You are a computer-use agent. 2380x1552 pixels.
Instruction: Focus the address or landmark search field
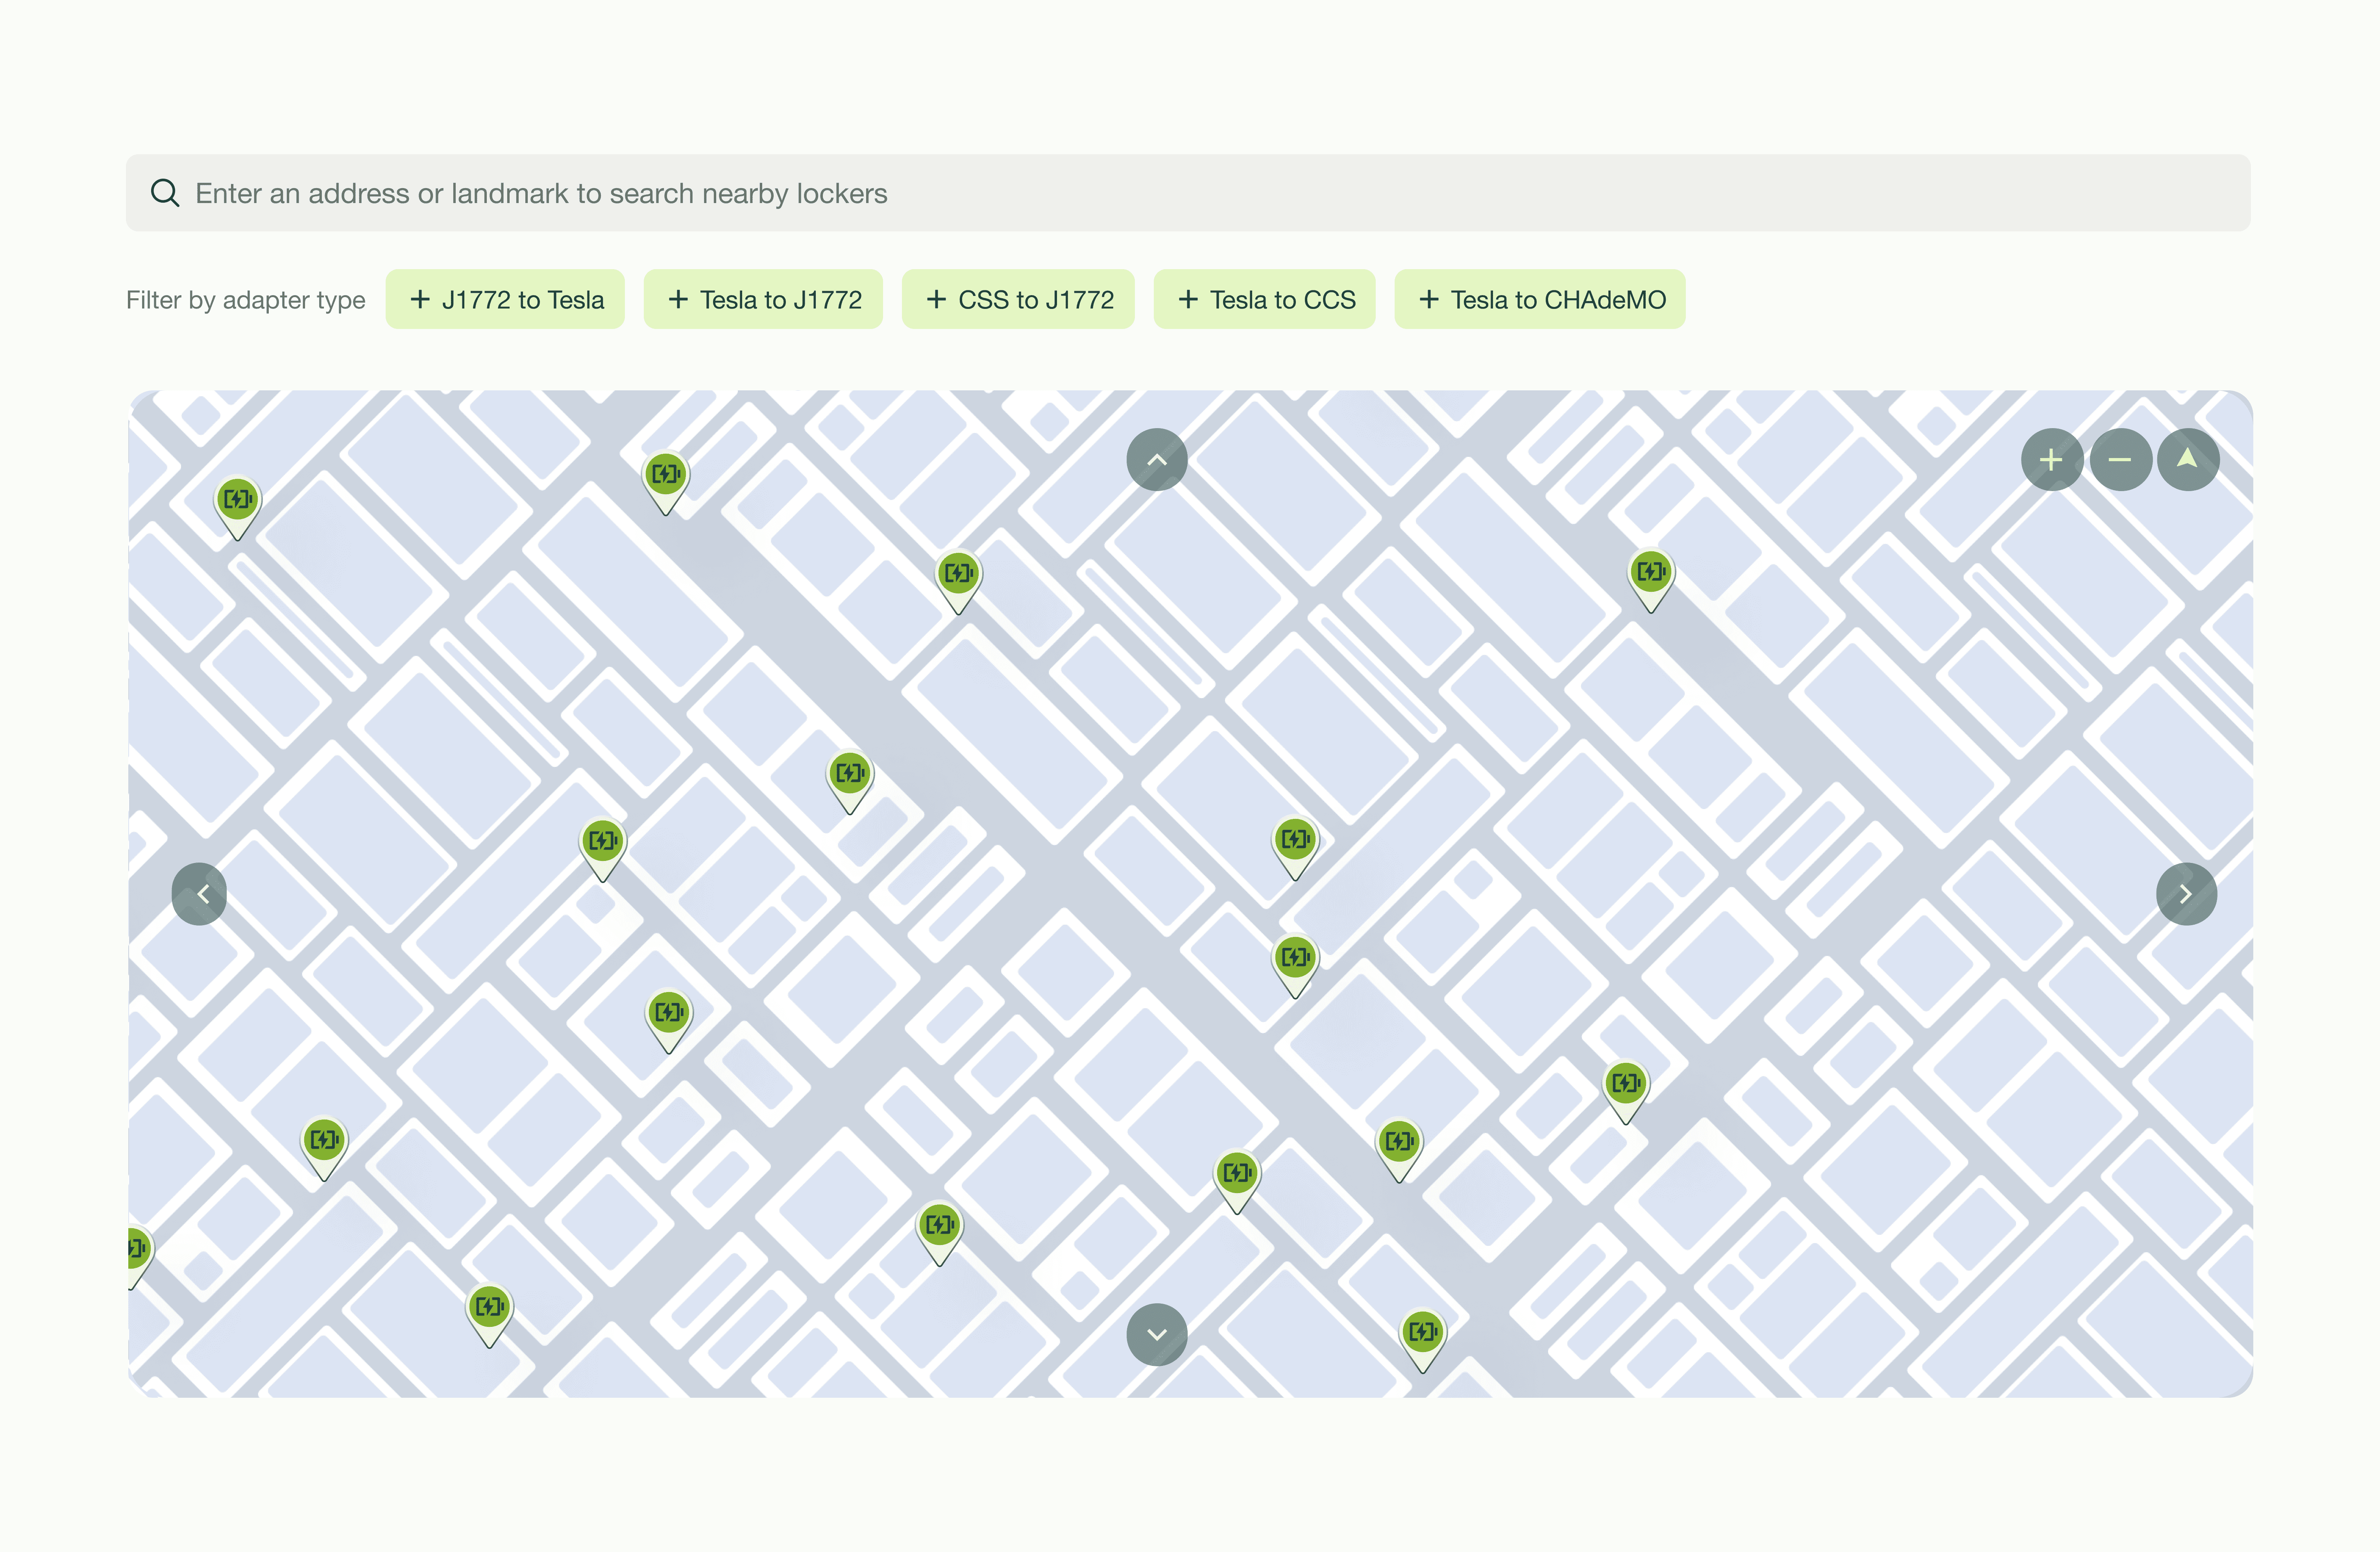tap(1200, 193)
